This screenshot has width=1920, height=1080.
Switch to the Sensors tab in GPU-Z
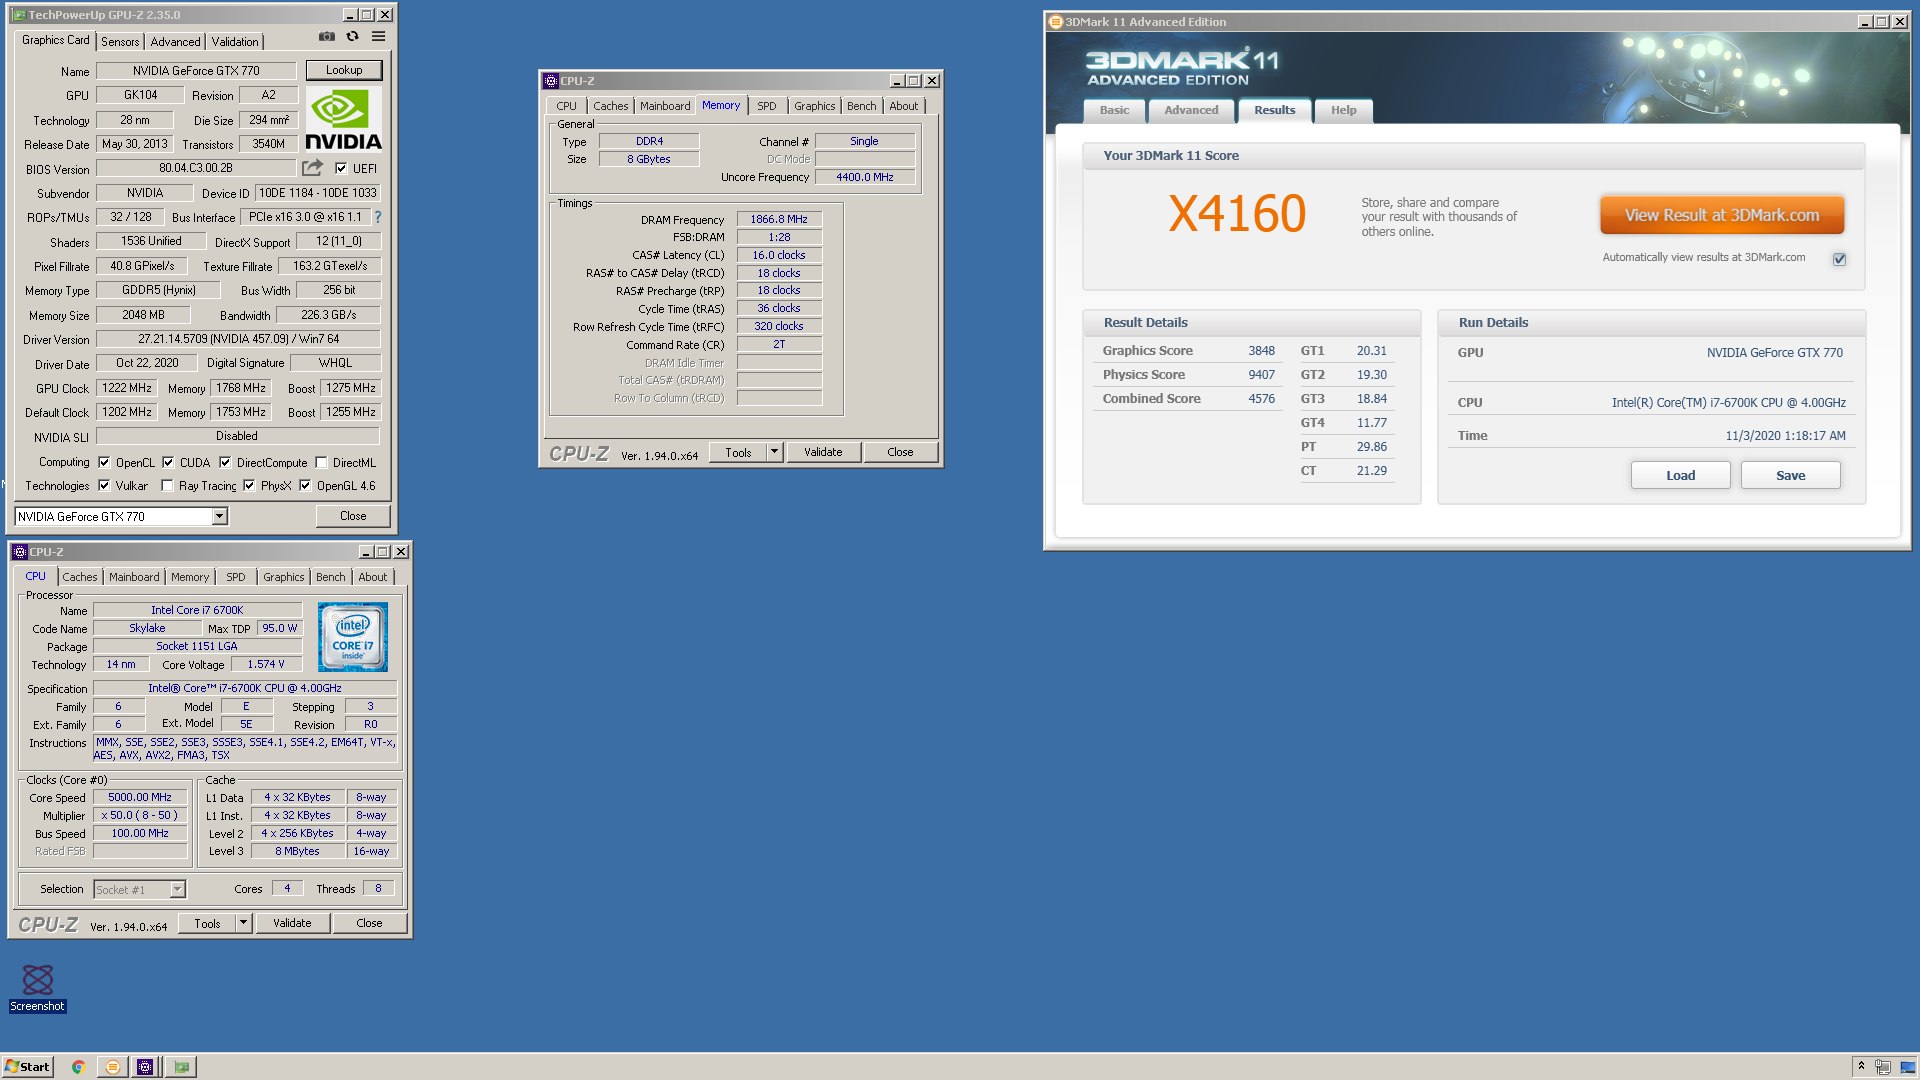[120, 42]
